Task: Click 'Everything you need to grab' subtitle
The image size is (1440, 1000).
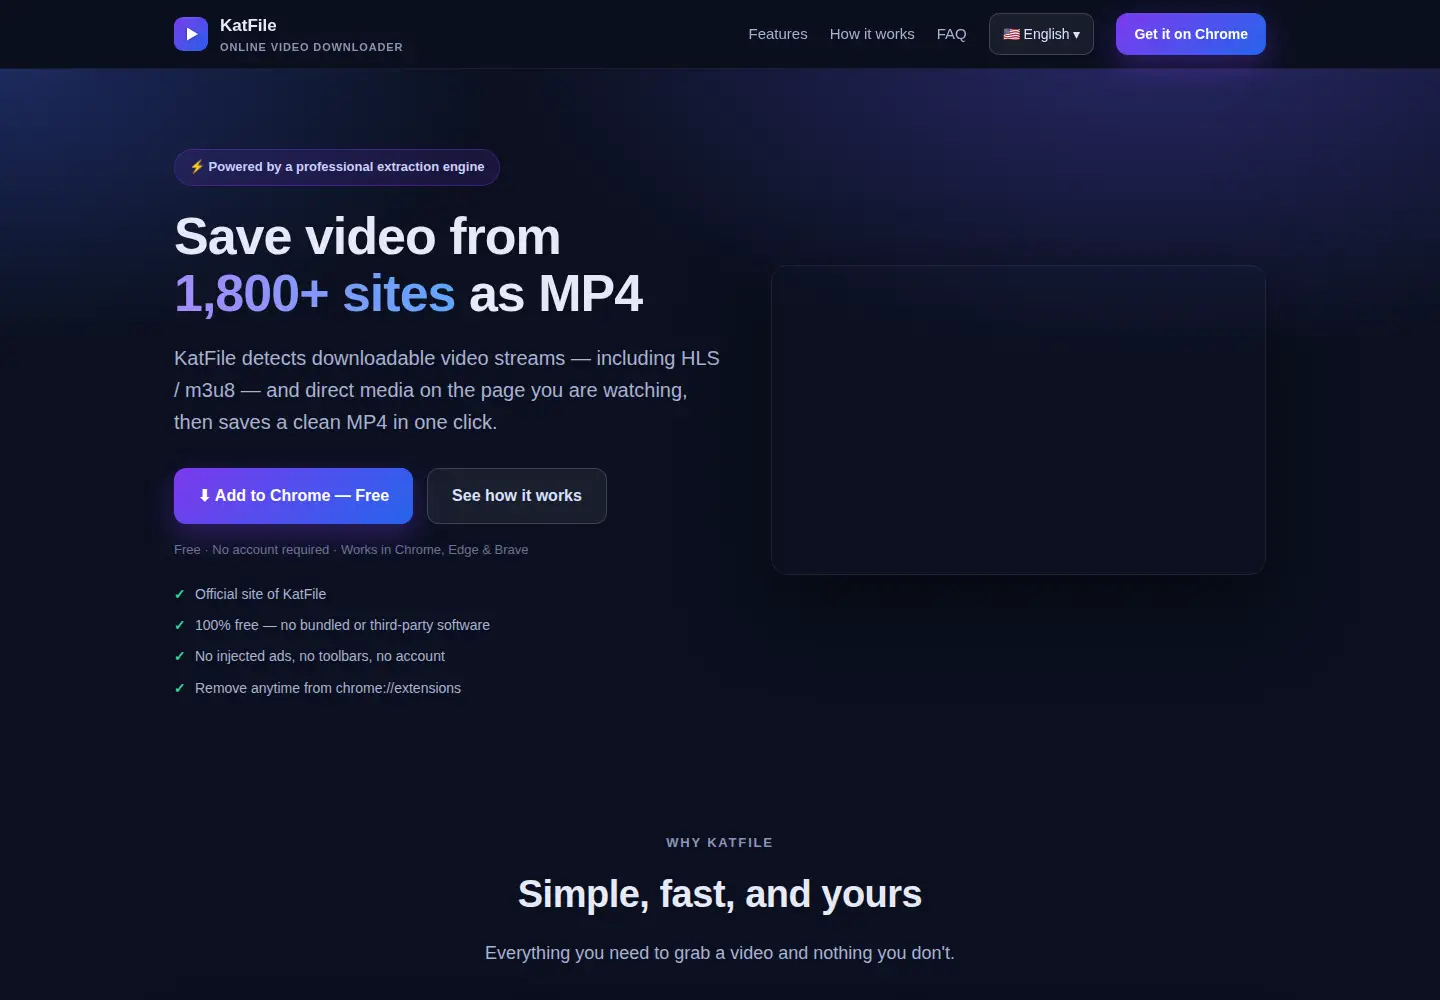Action: (720, 953)
